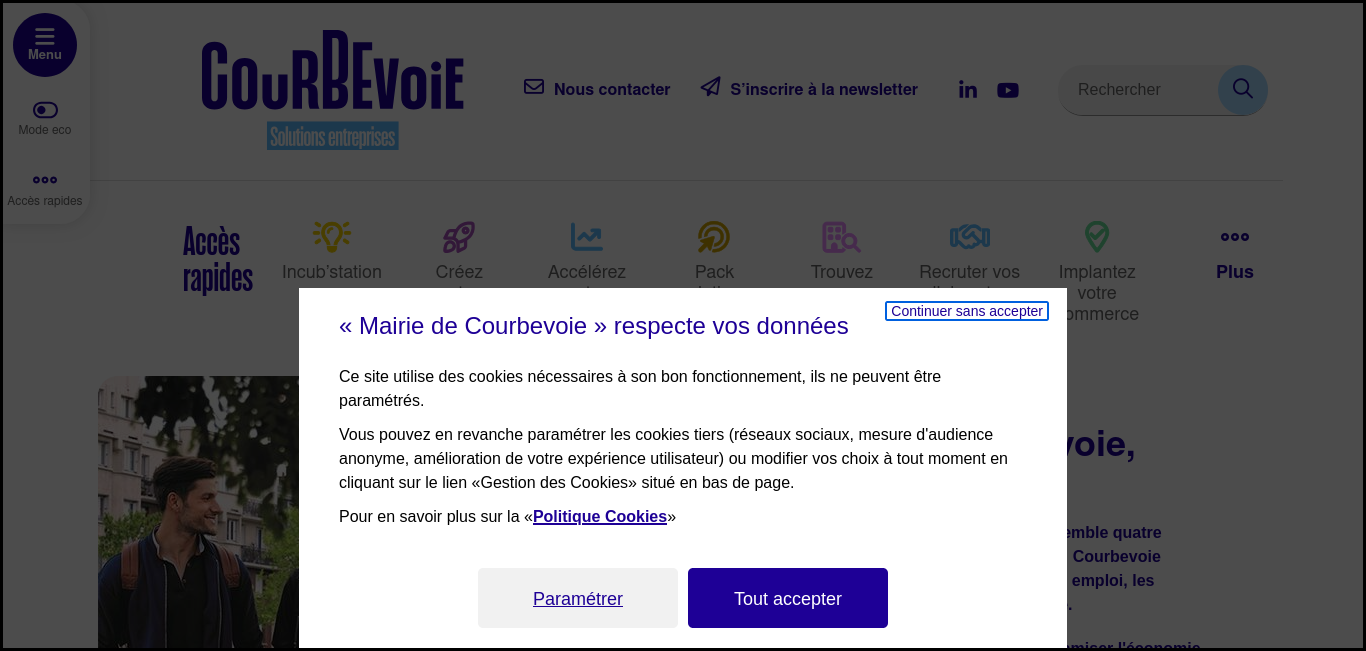The image size is (1366, 651).
Task: Open Accès rapides in the sidebar
Action: (45, 188)
